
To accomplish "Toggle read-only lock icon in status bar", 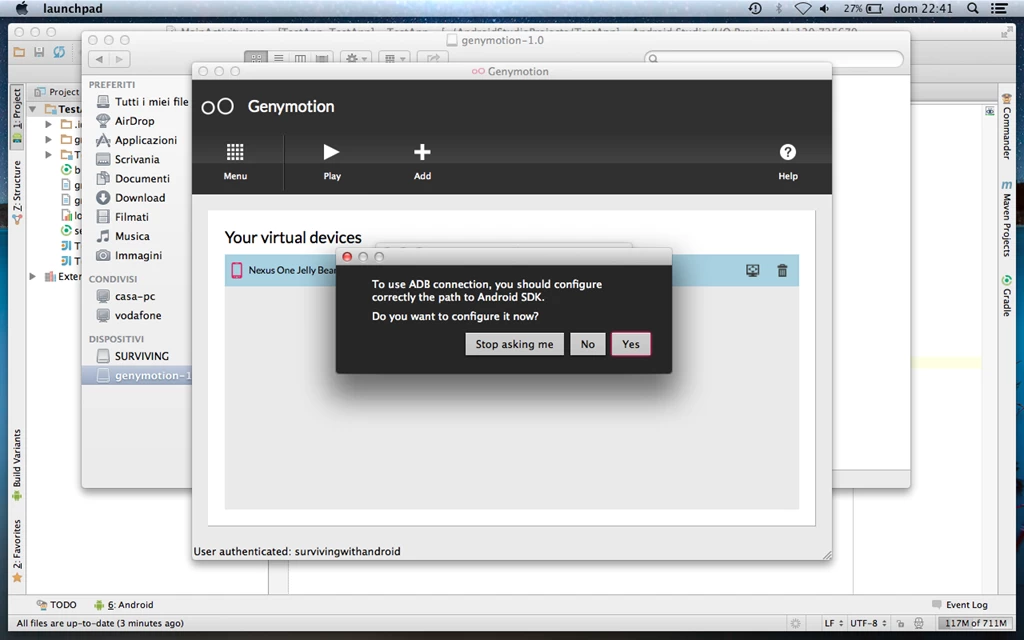I will tap(900, 623).
